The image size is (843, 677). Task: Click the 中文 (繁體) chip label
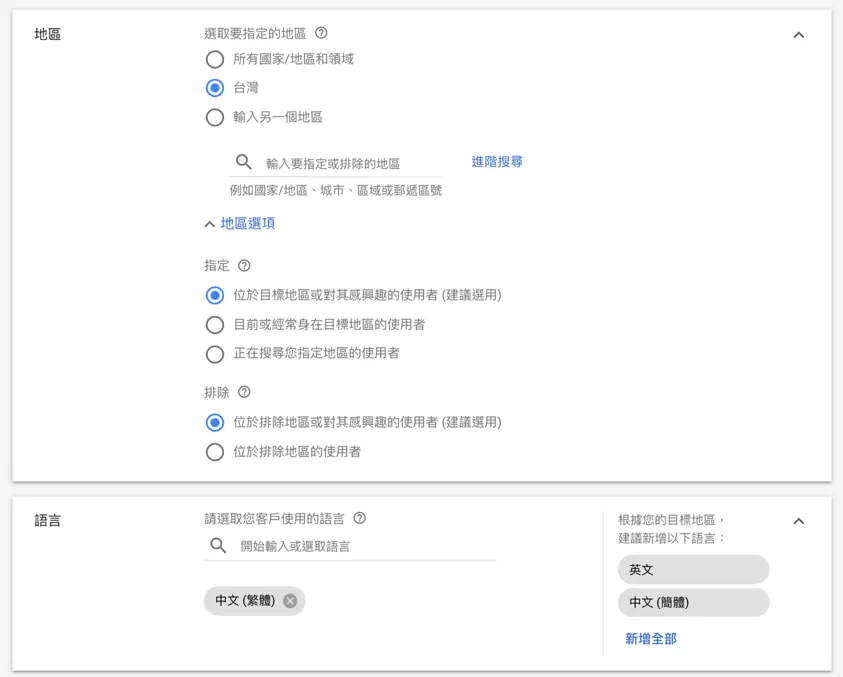245,600
